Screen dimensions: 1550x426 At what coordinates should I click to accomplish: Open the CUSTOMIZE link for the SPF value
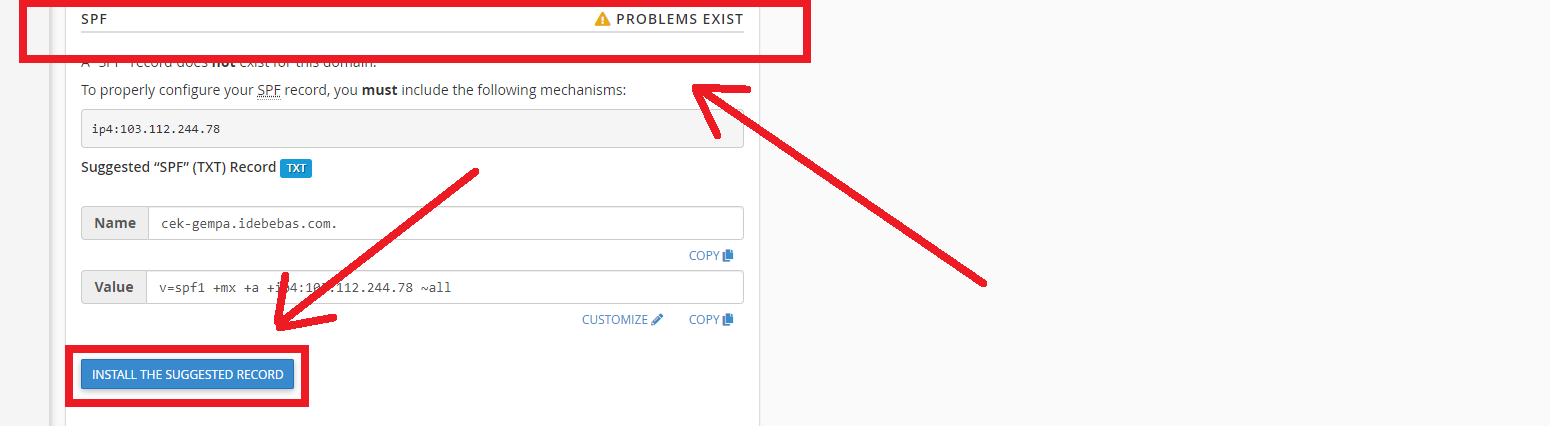615,320
